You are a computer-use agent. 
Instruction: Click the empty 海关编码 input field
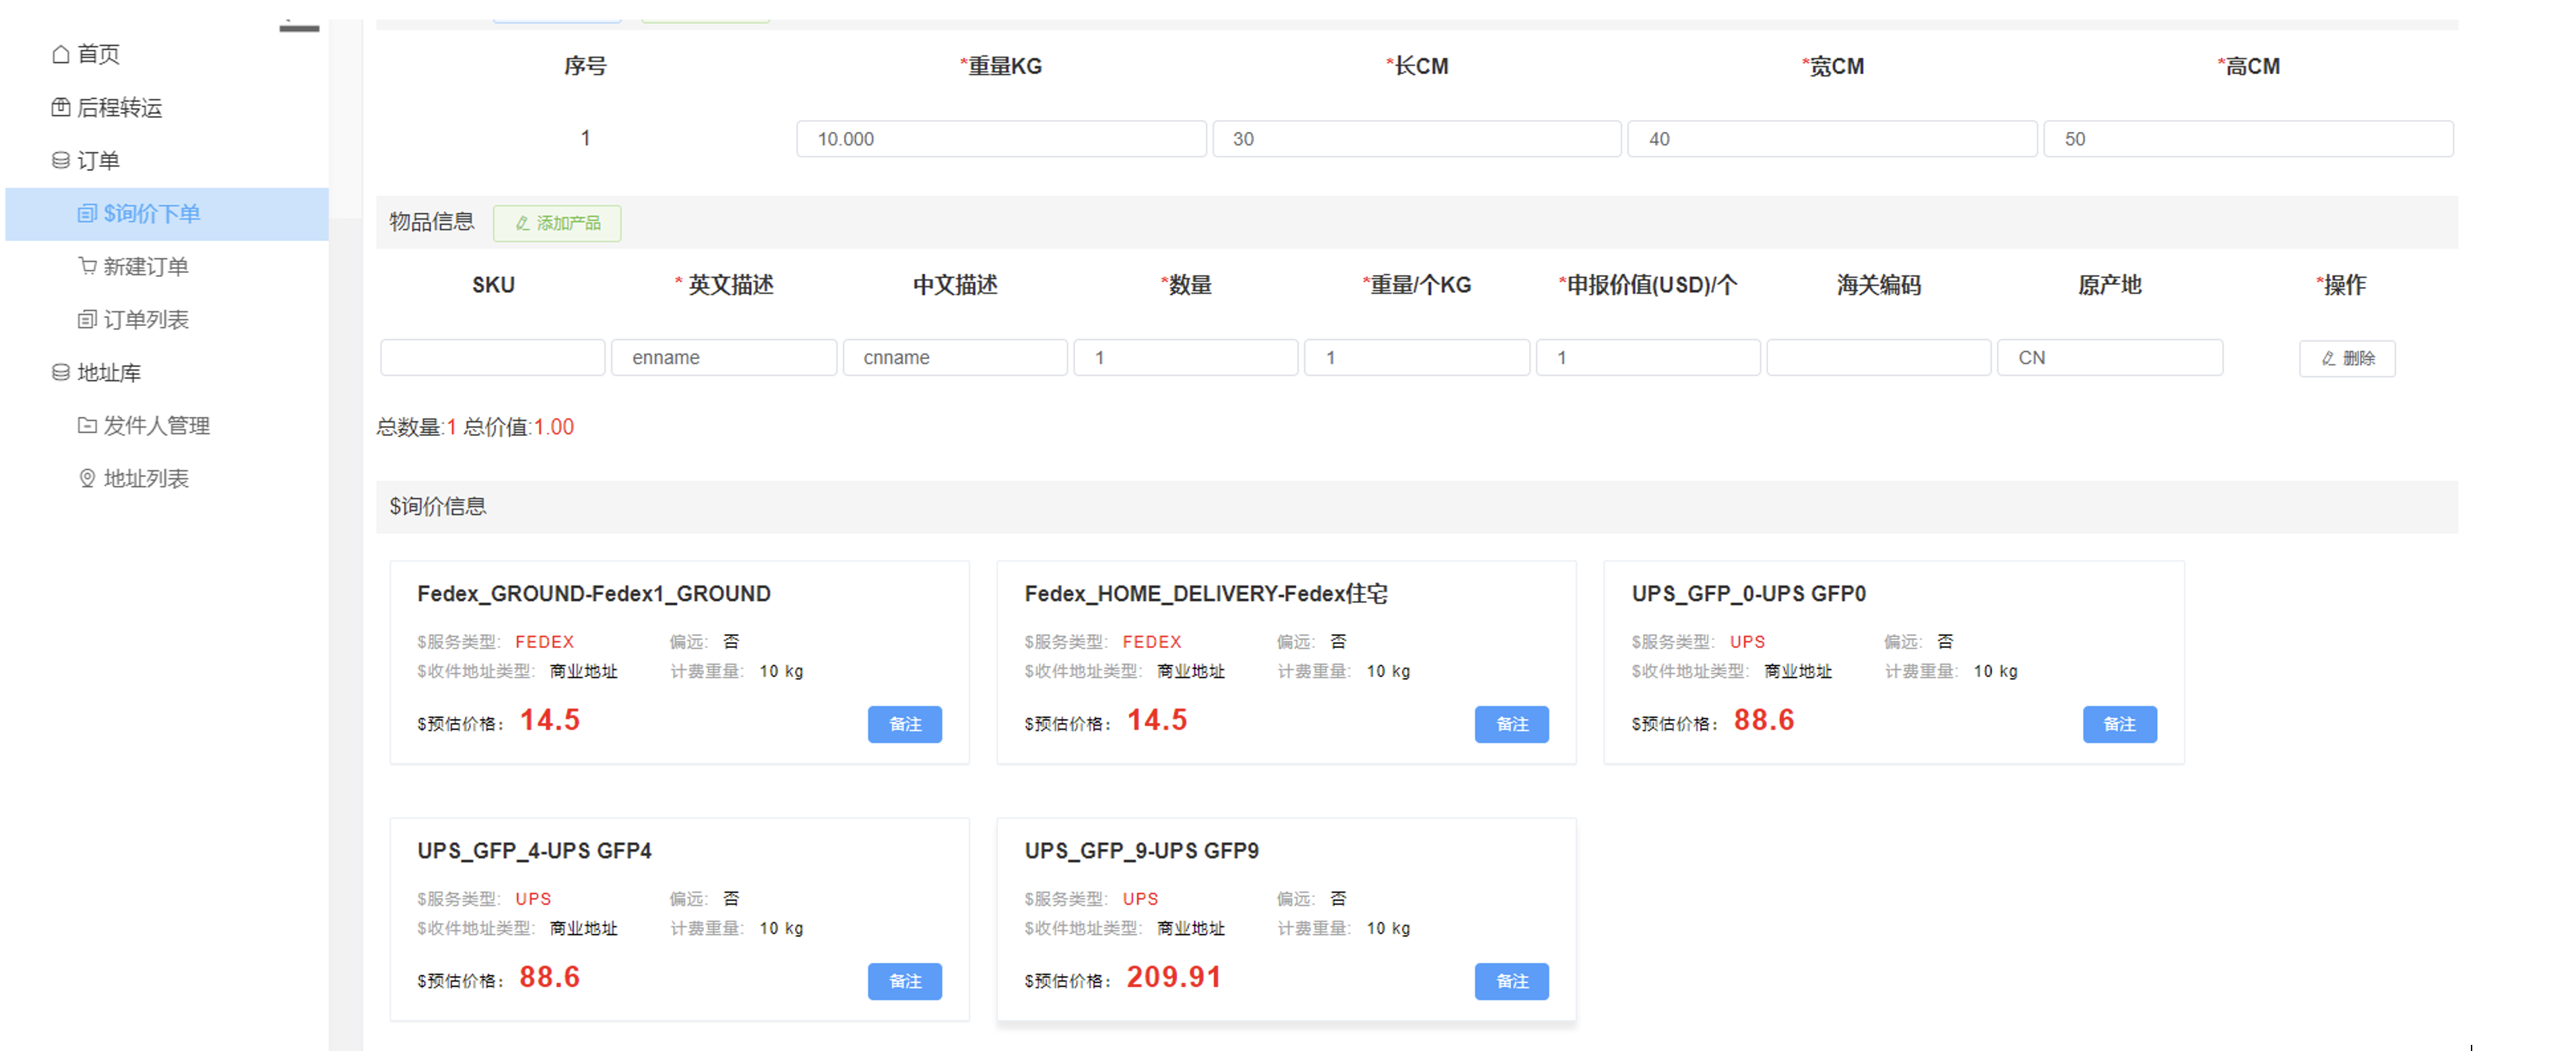click(1879, 358)
